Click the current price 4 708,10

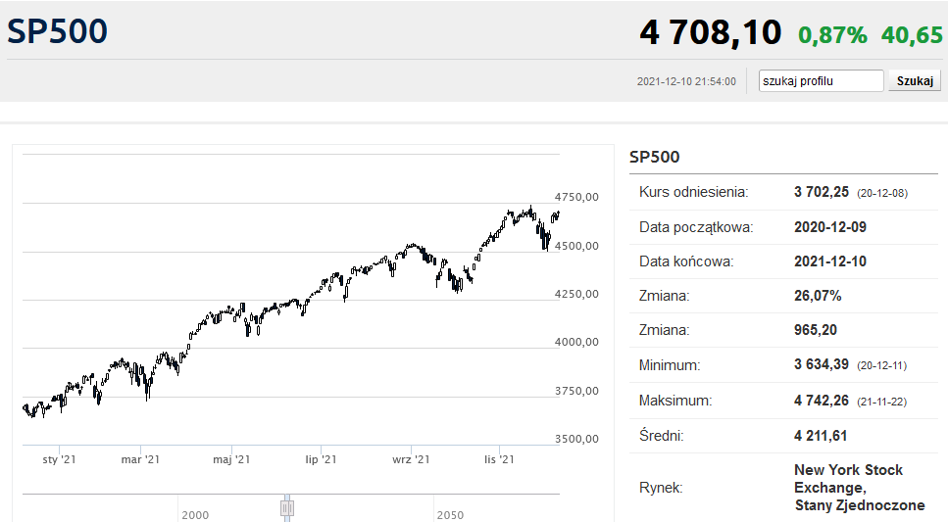click(710, 33)
